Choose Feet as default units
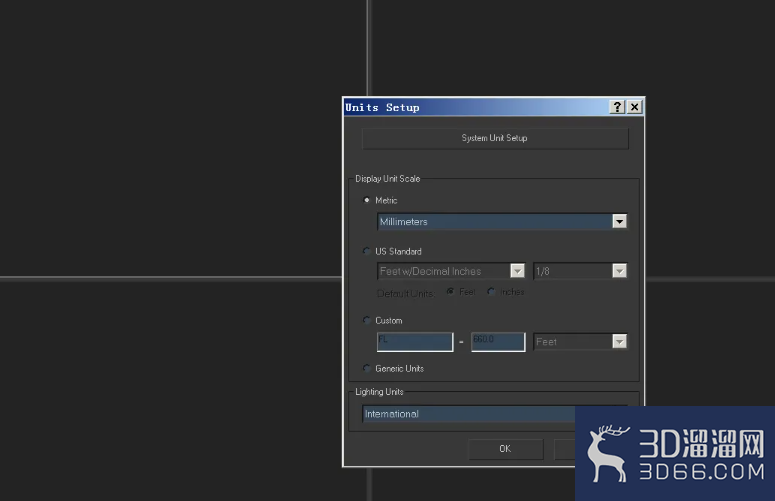 click(450, 292)
